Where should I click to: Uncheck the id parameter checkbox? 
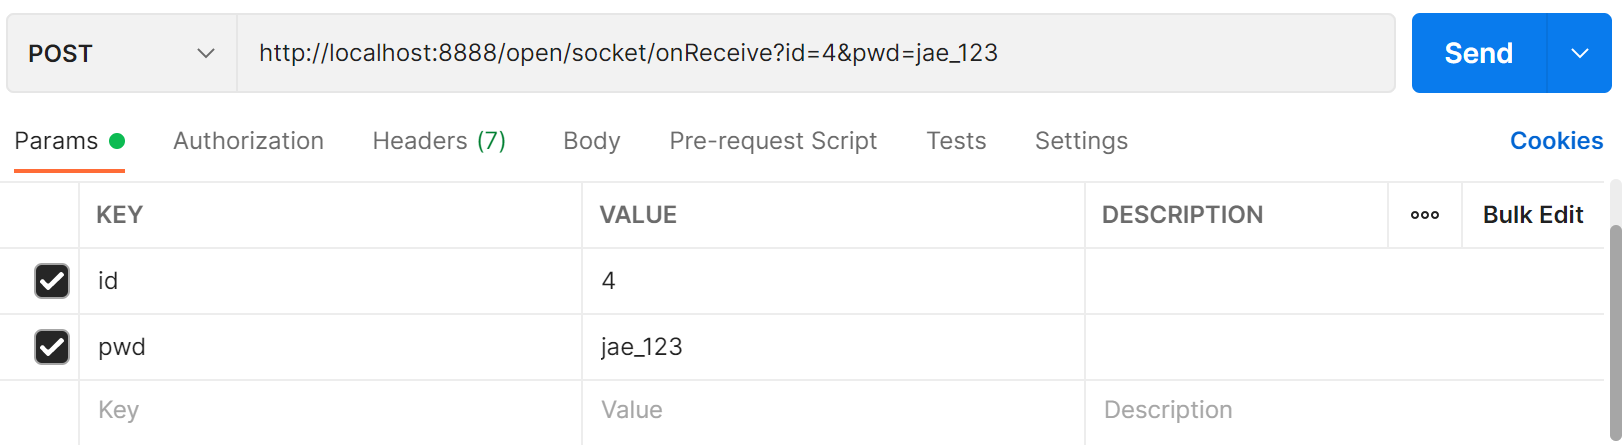(x=52, y=281)
